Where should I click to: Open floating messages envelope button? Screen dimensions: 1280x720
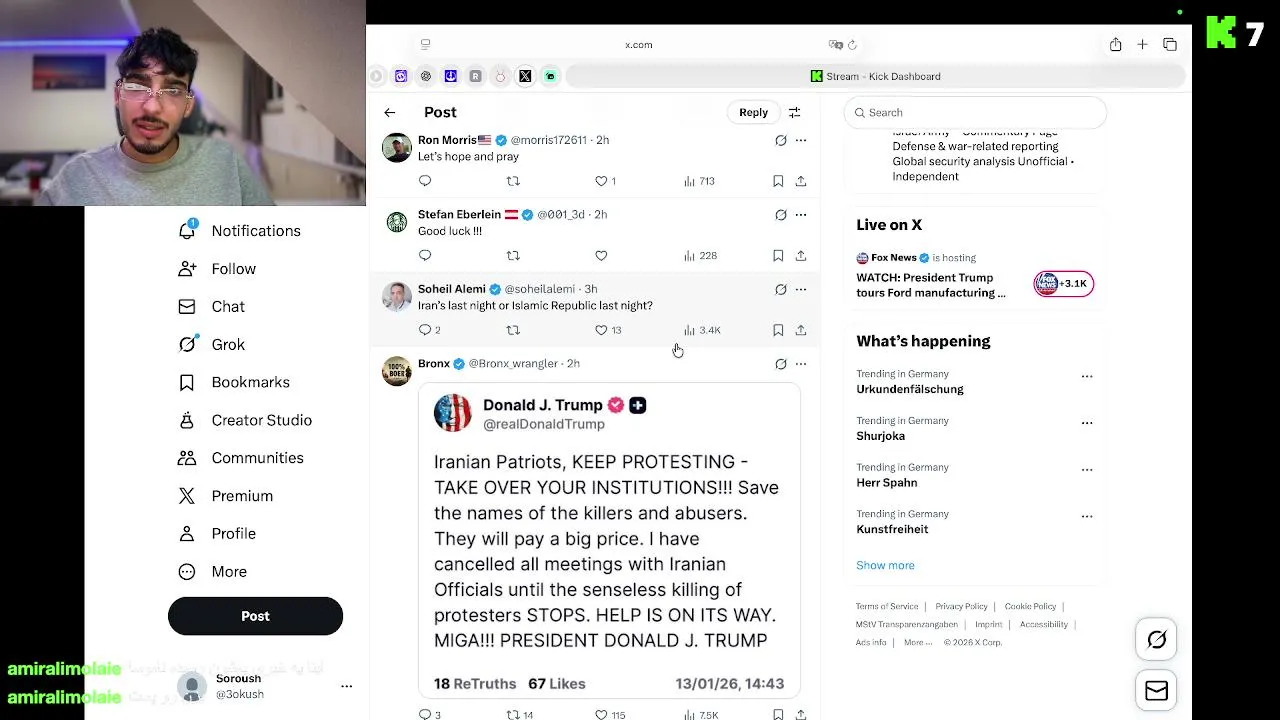click(1157, 691)
